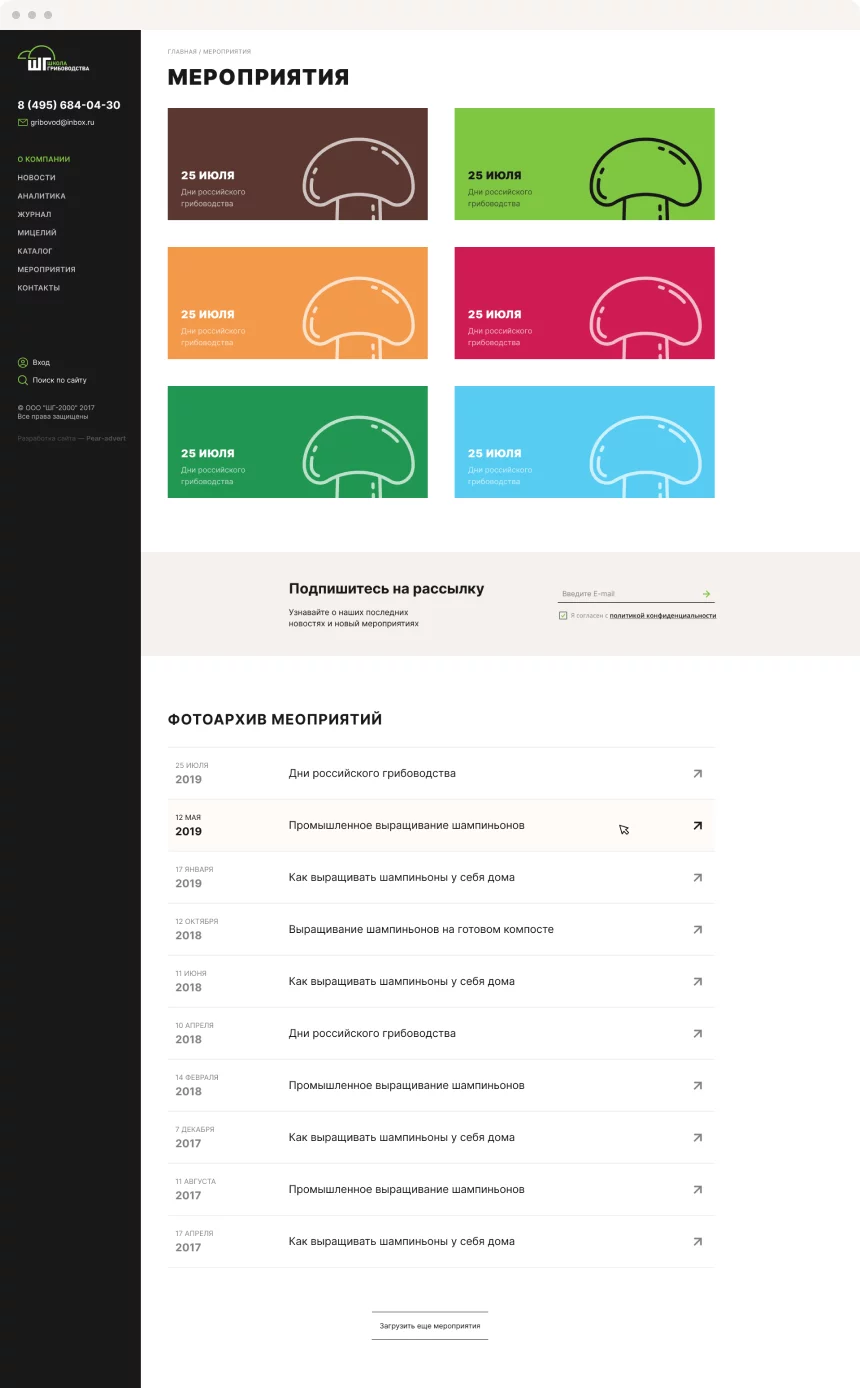Open the arrow for the 17 января 2019 row
Screen dimensions: 860x1388
(x=698, y=877)
